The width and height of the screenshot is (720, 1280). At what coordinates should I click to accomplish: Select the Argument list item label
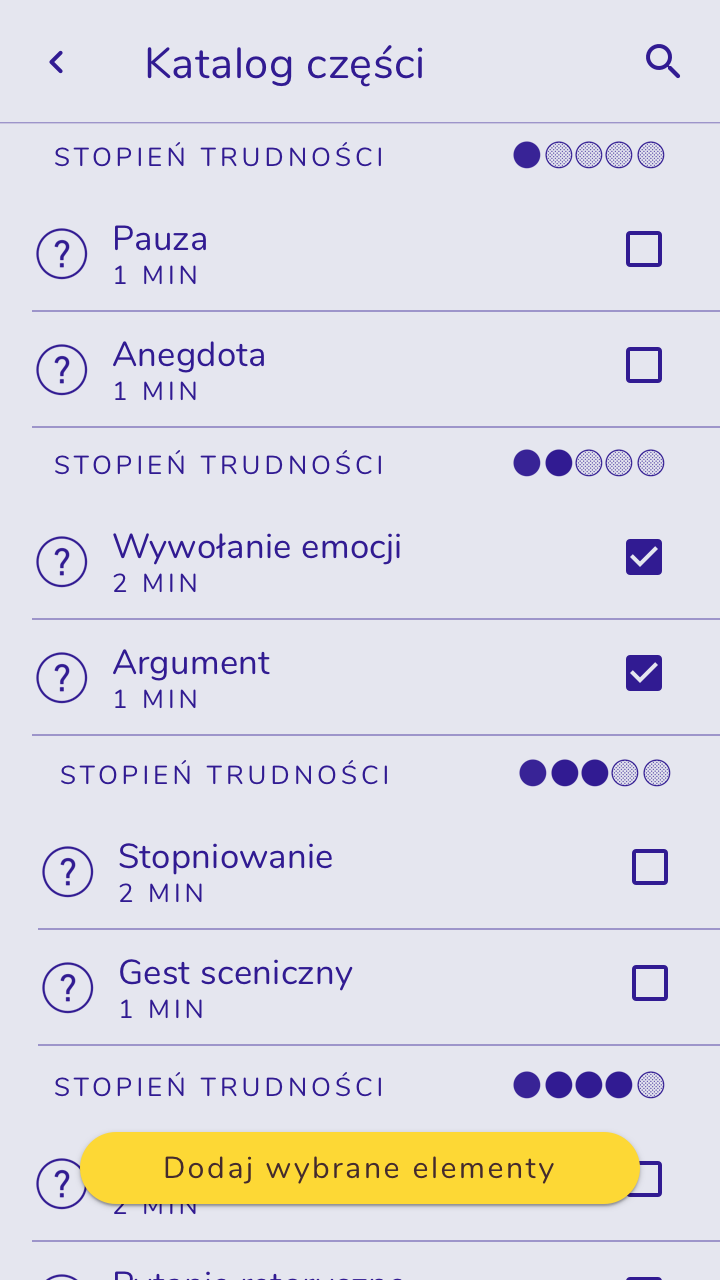click(x=191, y=663)
